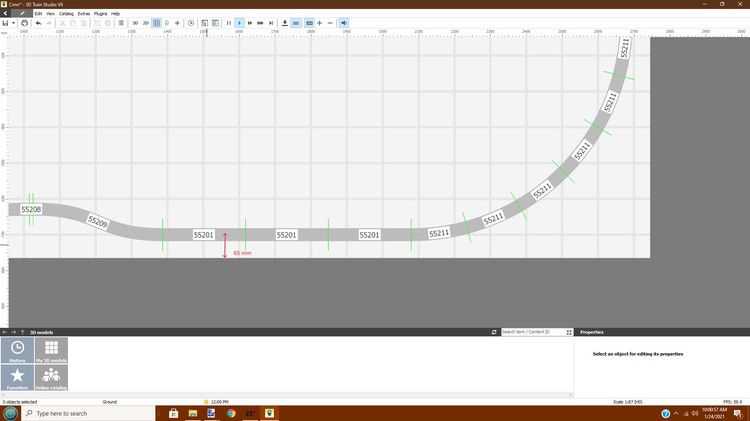Image resolution: width=750 pixels, height=421 pixels.
Task: Click the left layout window icon
Action: (205, 23)
